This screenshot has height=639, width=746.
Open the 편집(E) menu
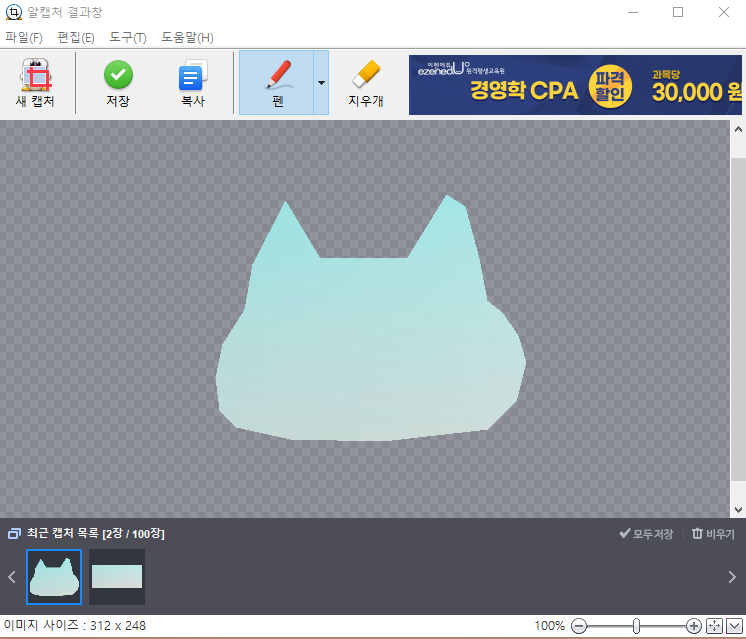pos(76,38)
